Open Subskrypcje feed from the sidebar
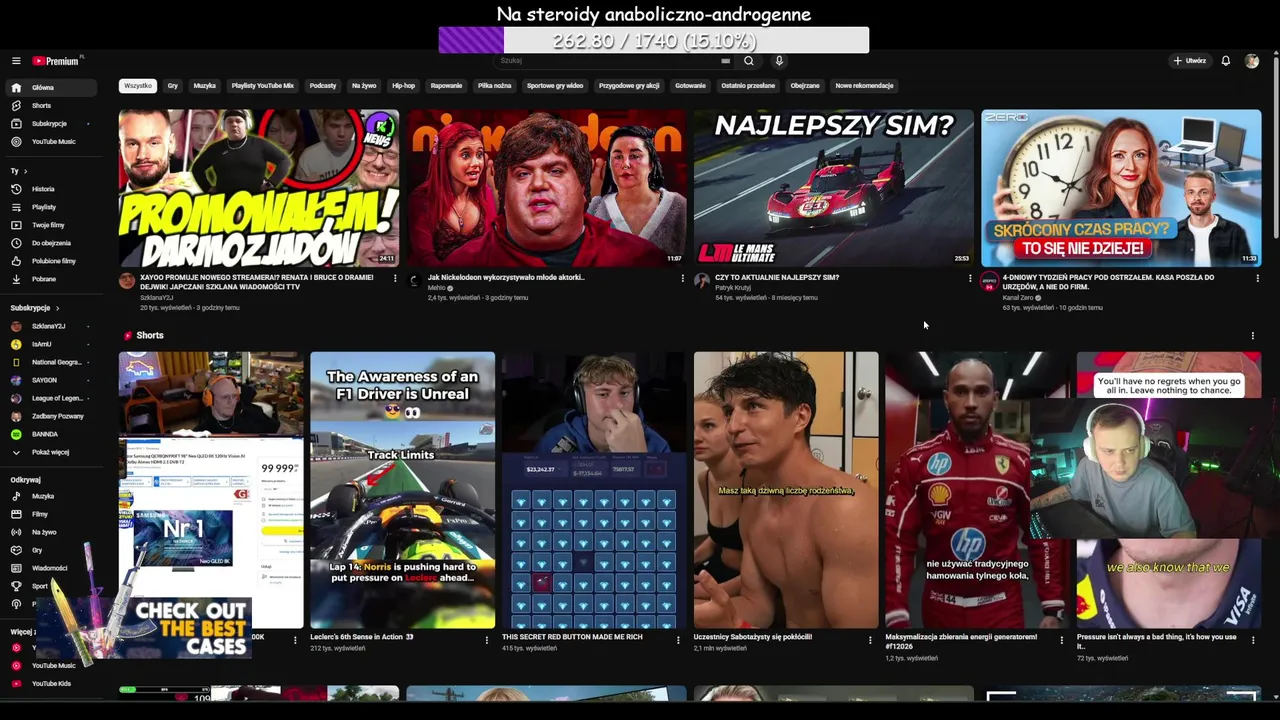 49,124
